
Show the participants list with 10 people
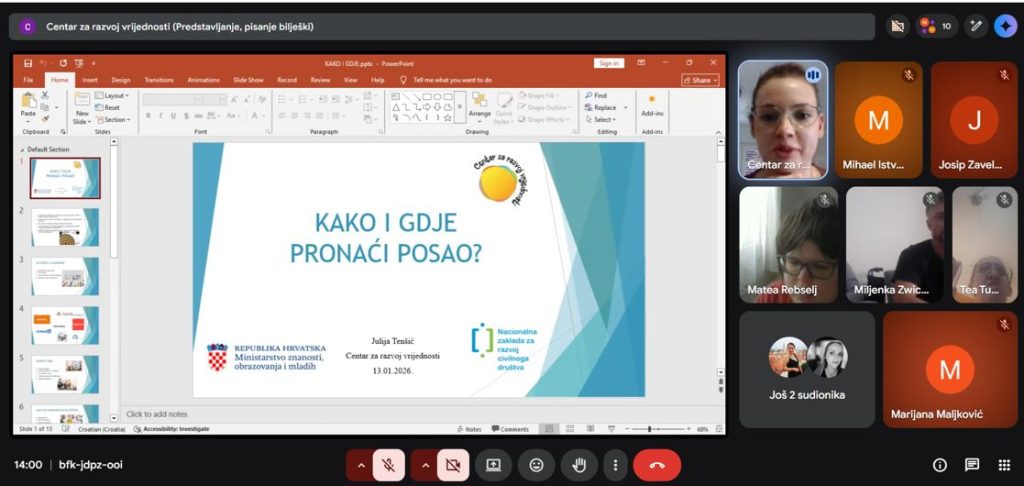pyautogui.click(x=936, y=26)
